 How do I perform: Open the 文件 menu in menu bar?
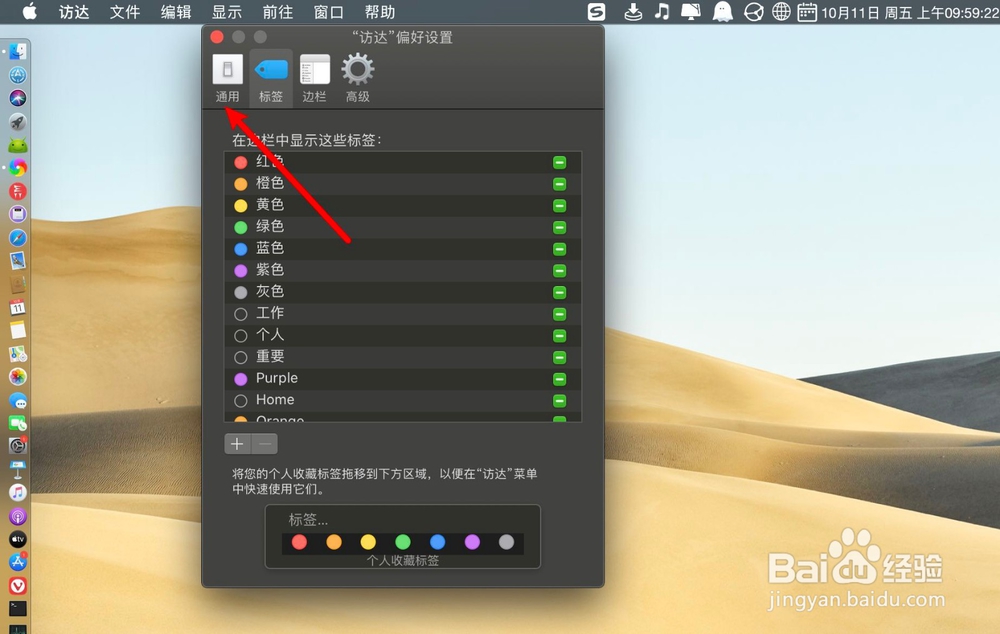[x=124, y=12]
